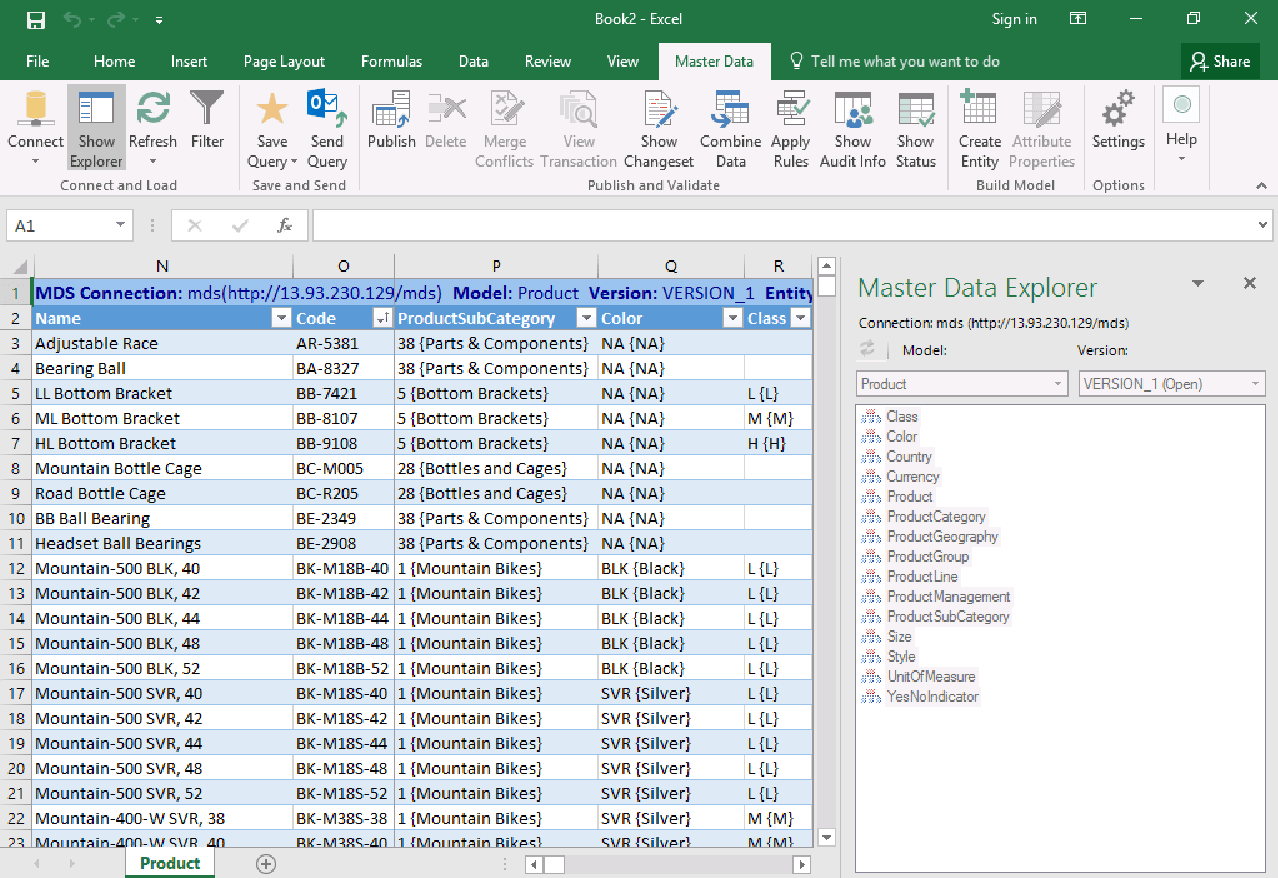Image resolution: width=1278 pixels, height=878 pixels.
Task: Open the Name Box dropdown arrow
Action: [x=121, y=226]
